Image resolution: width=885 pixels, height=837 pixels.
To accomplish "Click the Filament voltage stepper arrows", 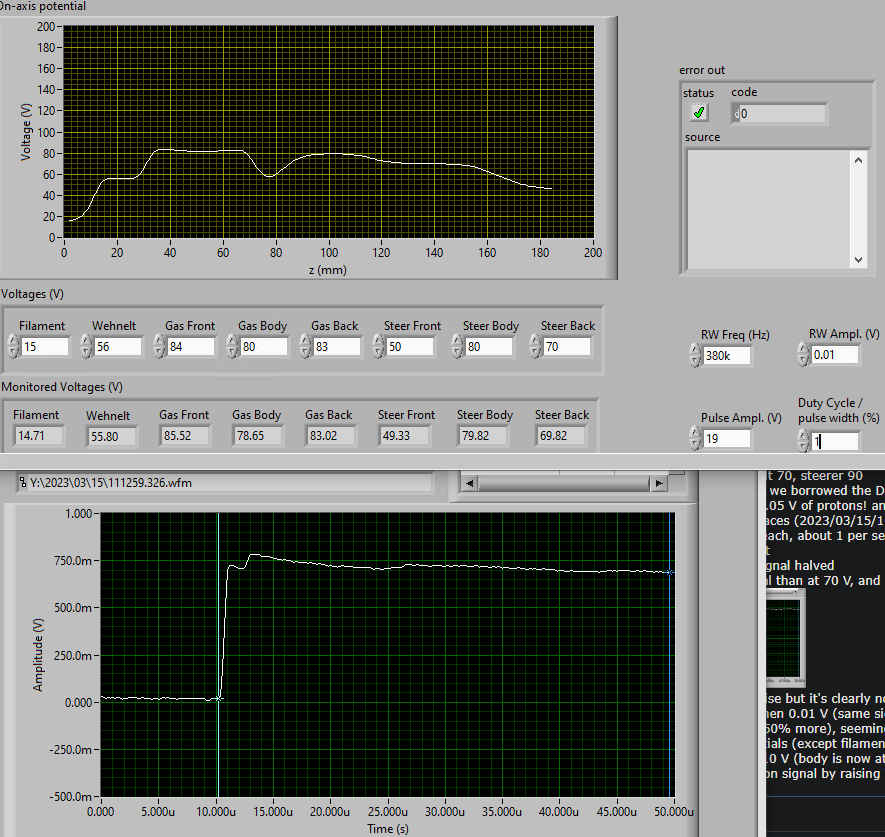I will tap(13, 346).
